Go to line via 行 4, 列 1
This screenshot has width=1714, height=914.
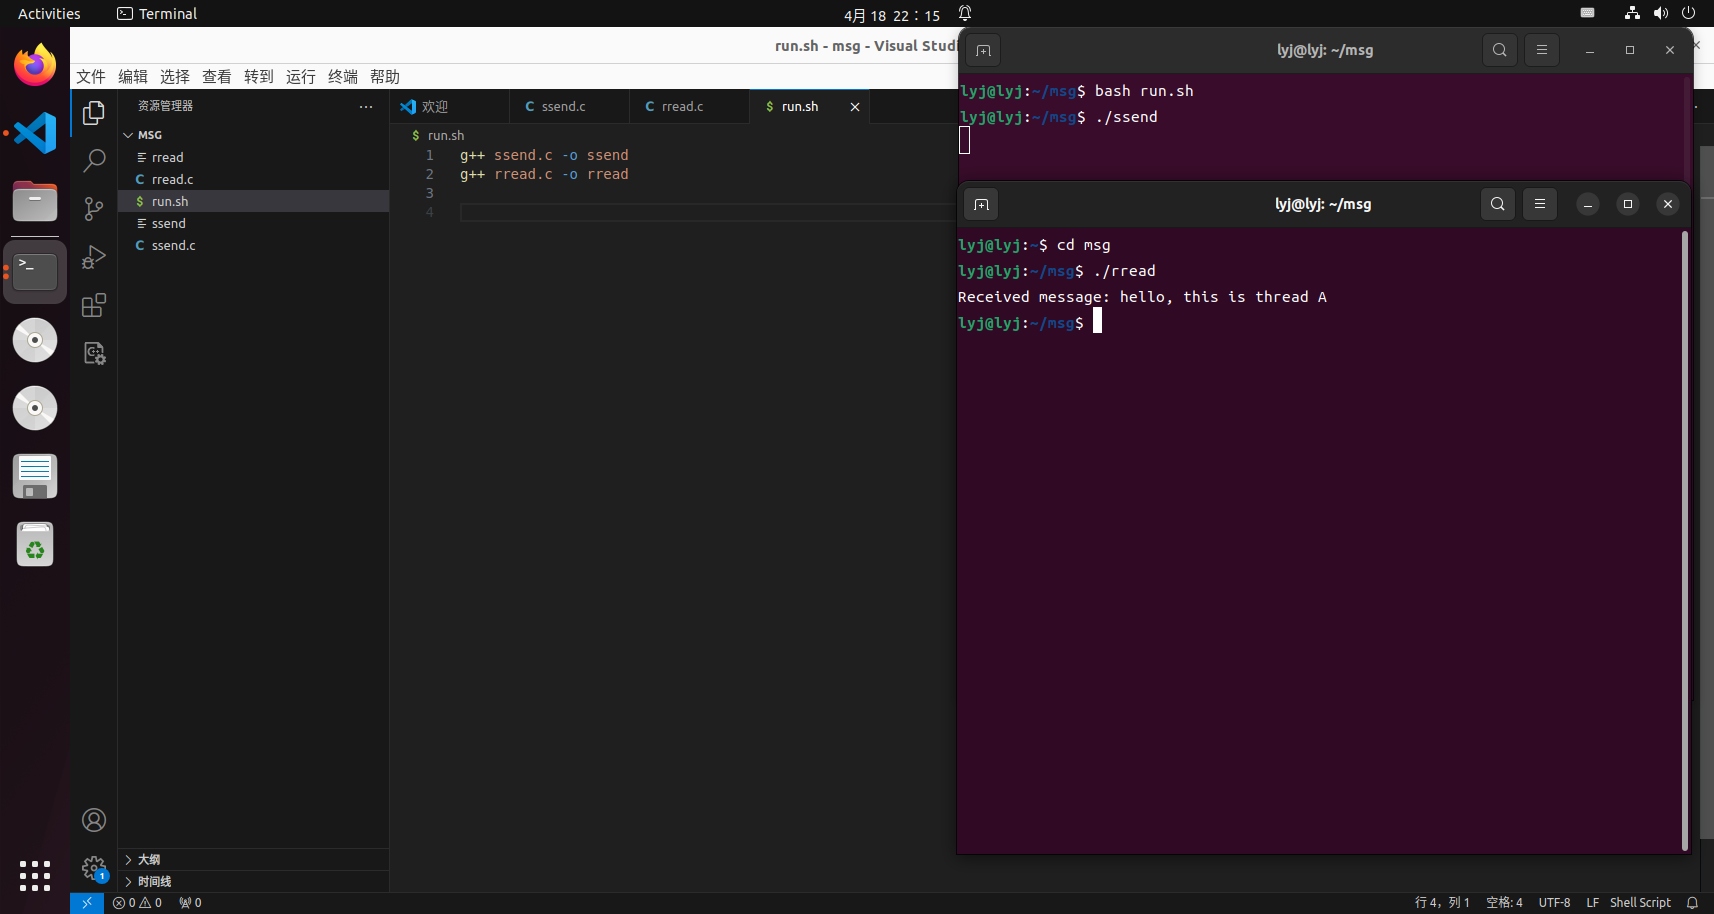coord(1442,903)
